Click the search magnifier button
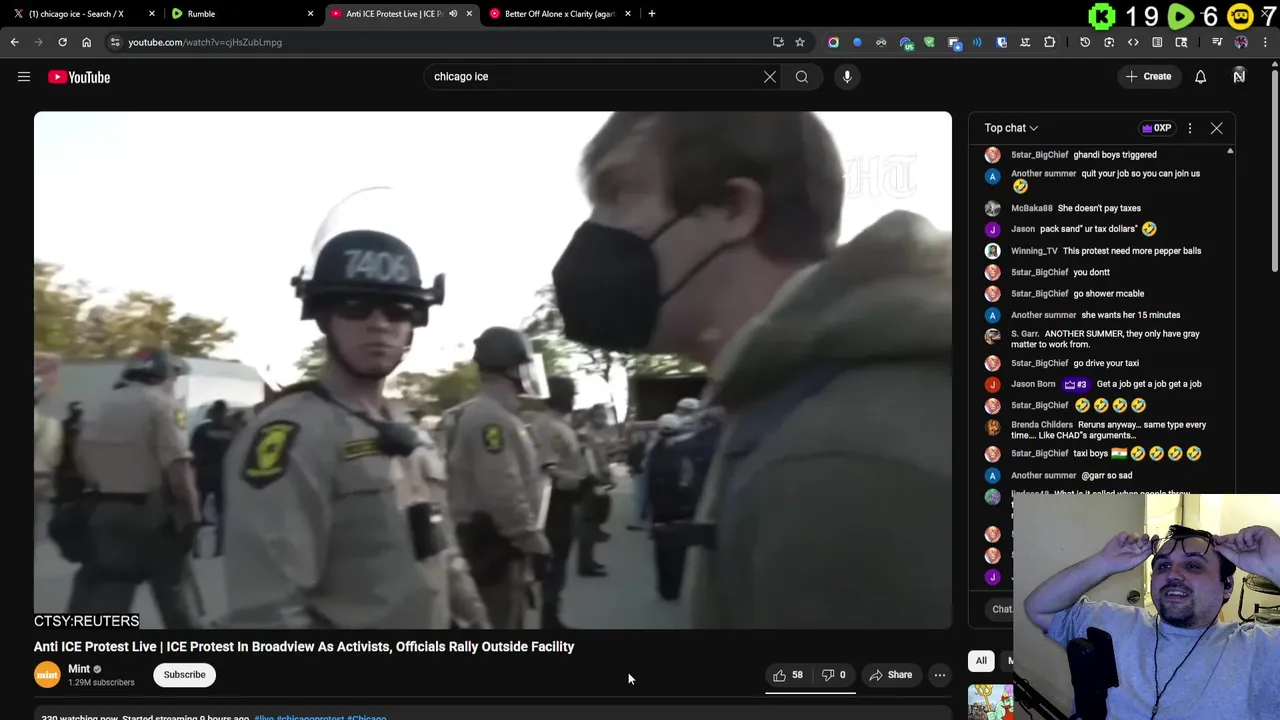 [802, 77]
